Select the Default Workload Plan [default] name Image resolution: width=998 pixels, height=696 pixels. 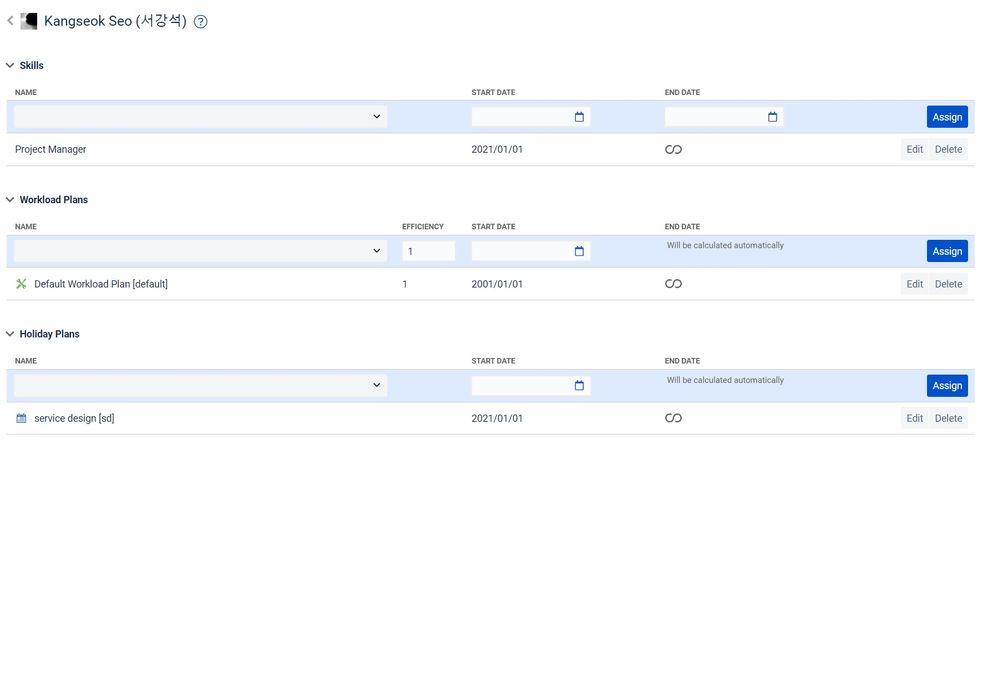click(101, 284)
